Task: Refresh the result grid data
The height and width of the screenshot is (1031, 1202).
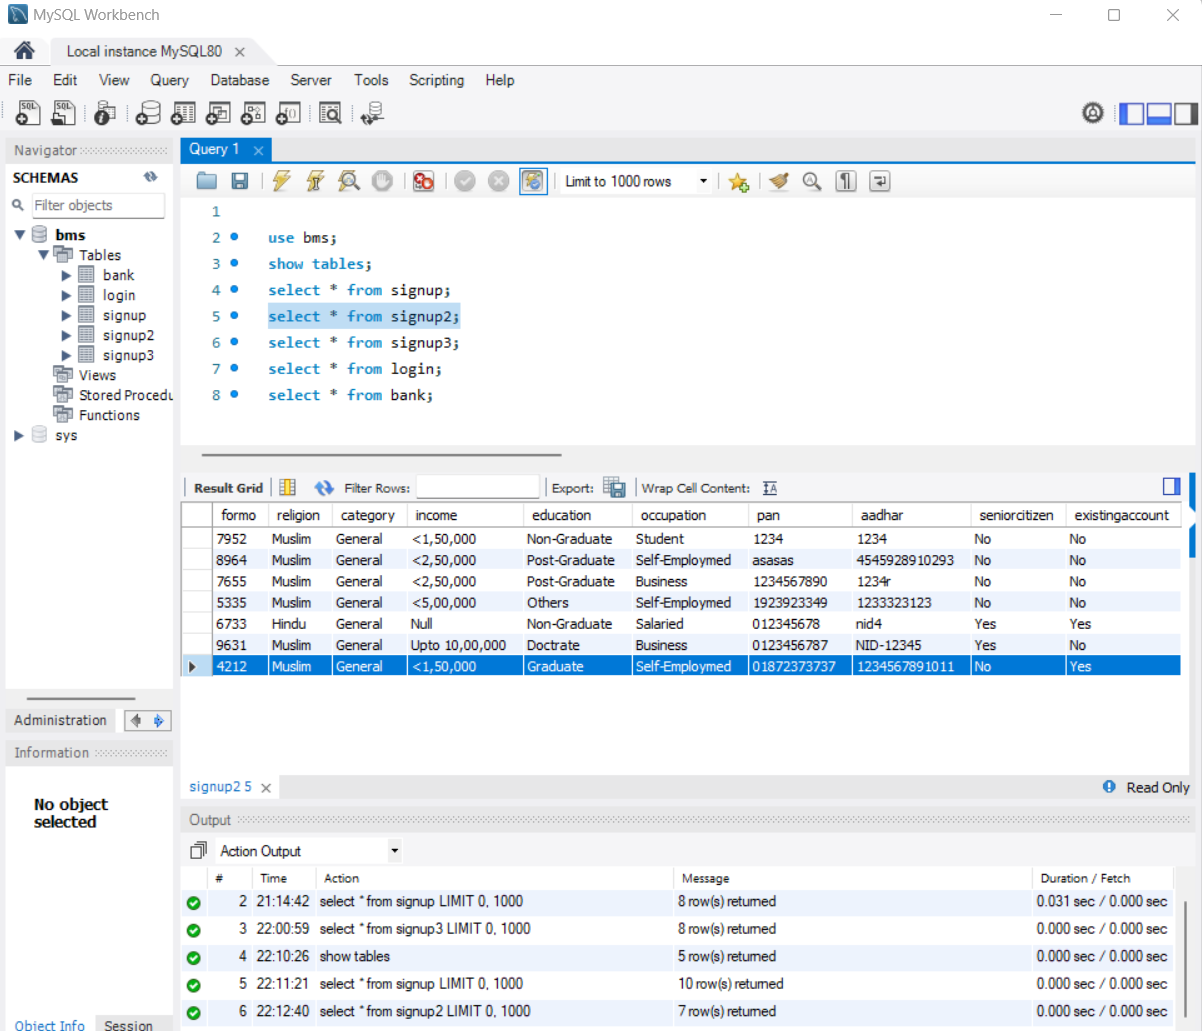Action: tap(324, 487)
